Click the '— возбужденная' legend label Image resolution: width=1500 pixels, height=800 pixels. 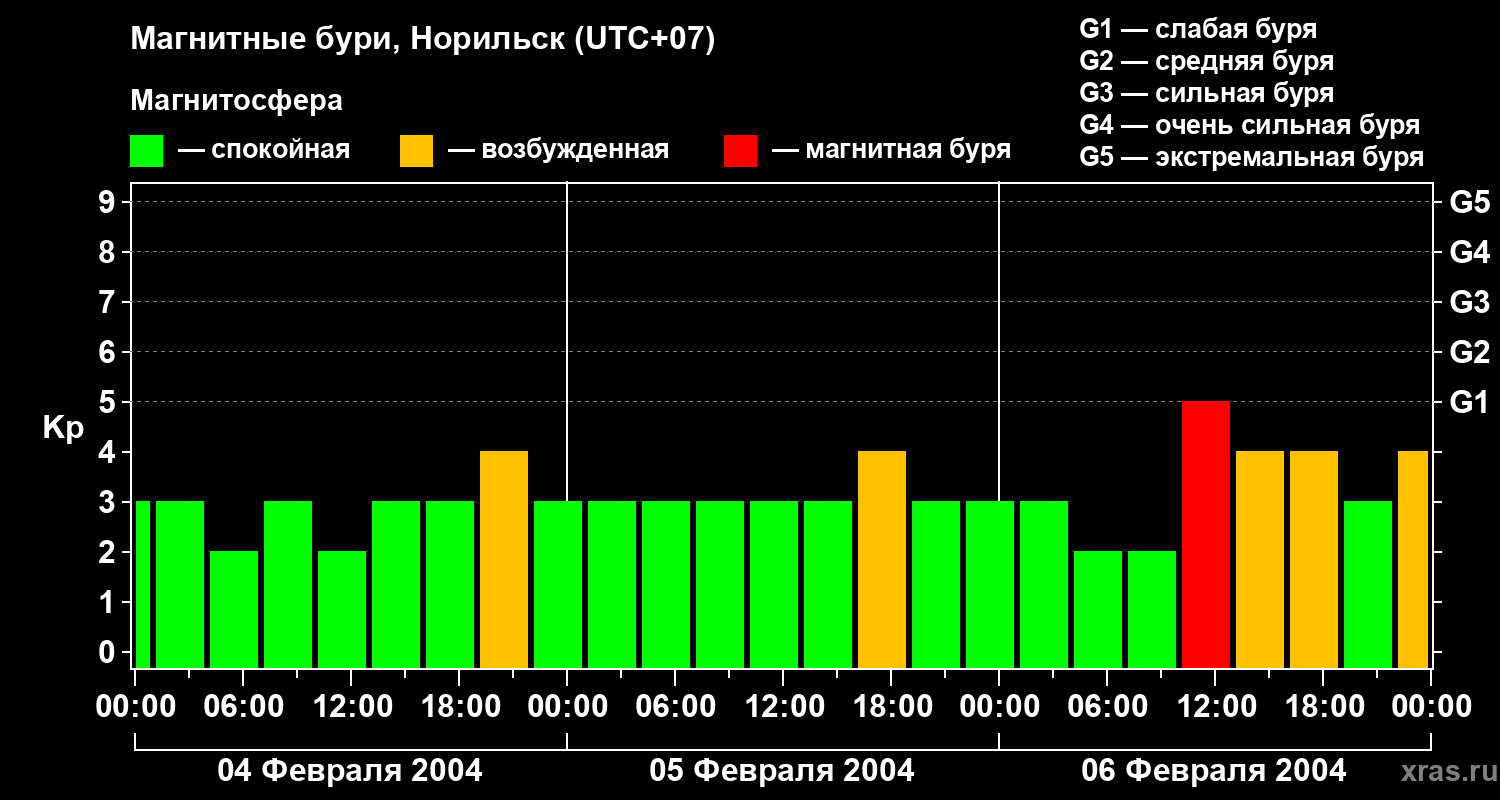click(x=558, y=150)
